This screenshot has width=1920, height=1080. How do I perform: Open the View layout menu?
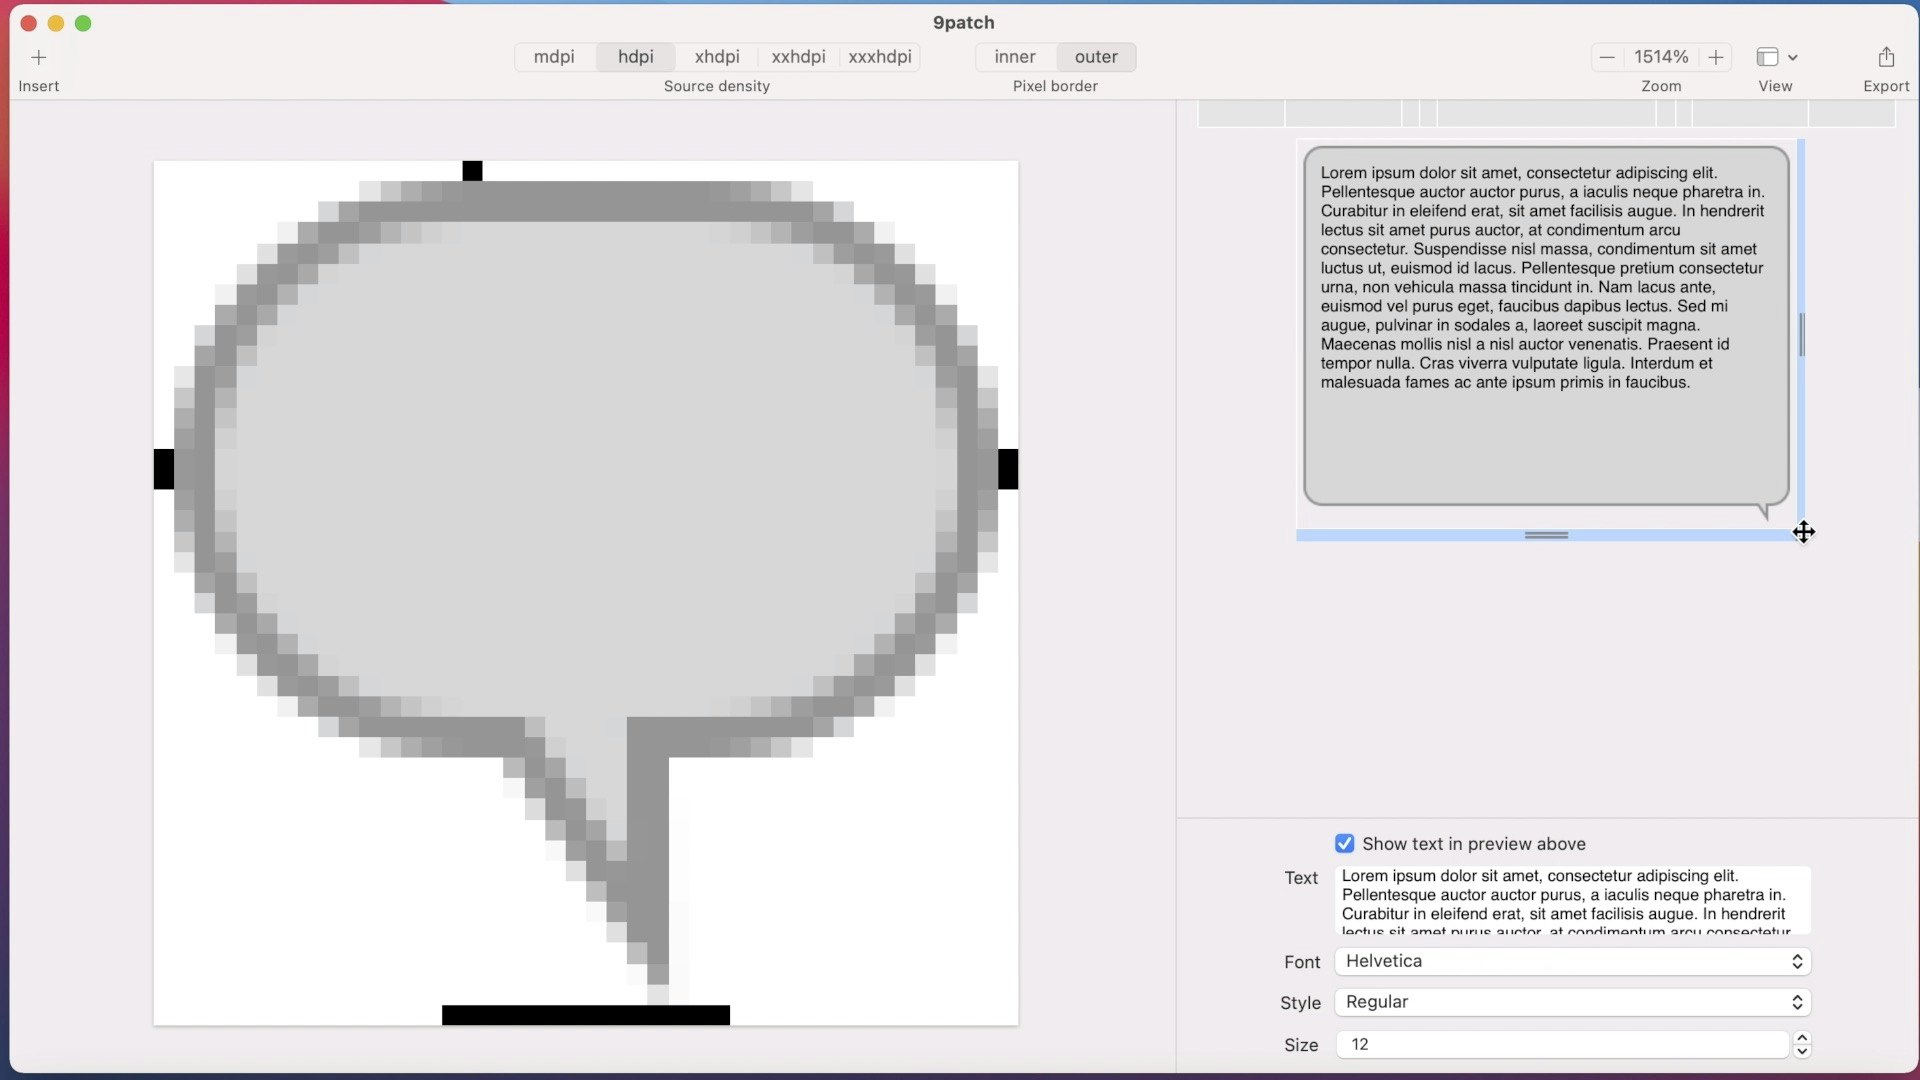[x=1776, y=57]
